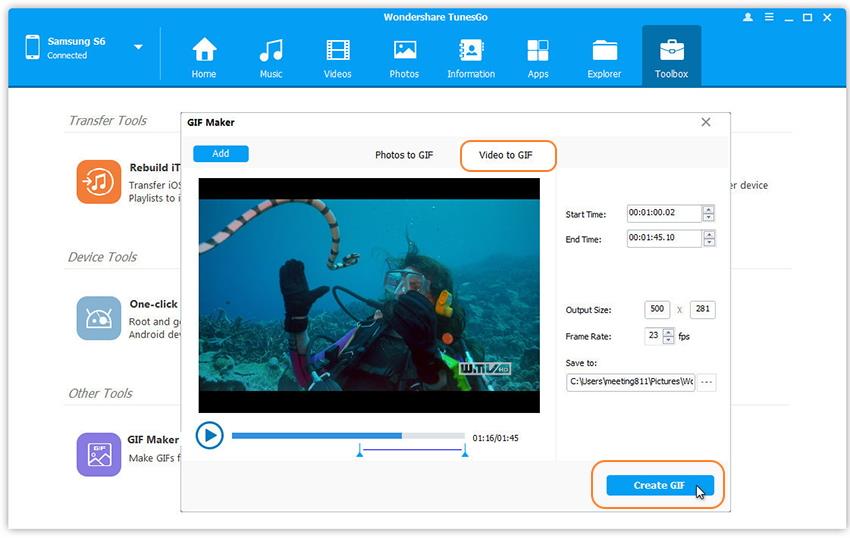Click the Create GIF button
Viewport: 850px width, 538px height.
(x=659, y=485)
